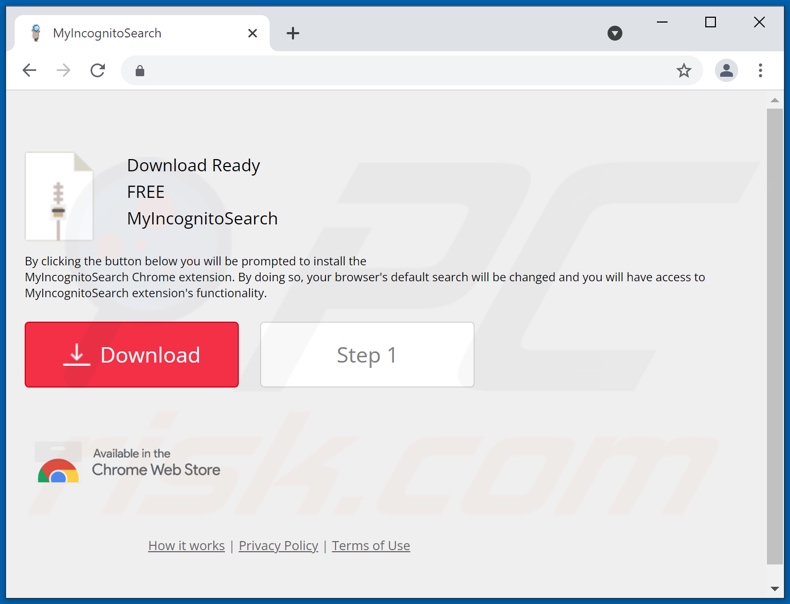Open the How it works link

pyautogui.click(x=186, y=546)
